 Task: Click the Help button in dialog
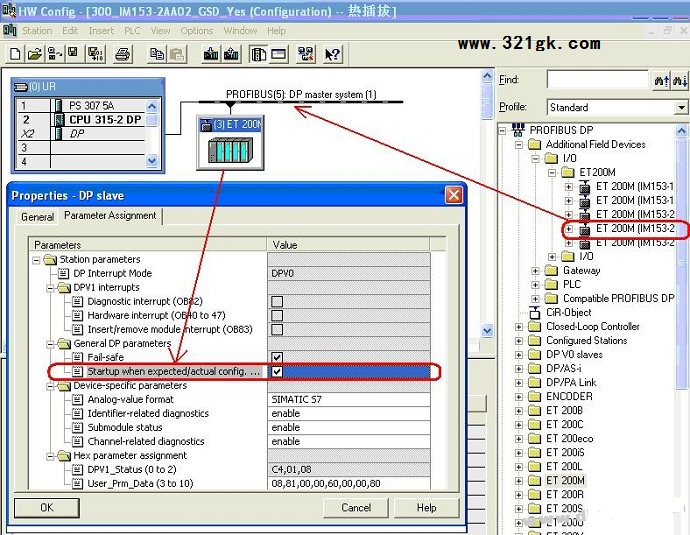(426, 508)
